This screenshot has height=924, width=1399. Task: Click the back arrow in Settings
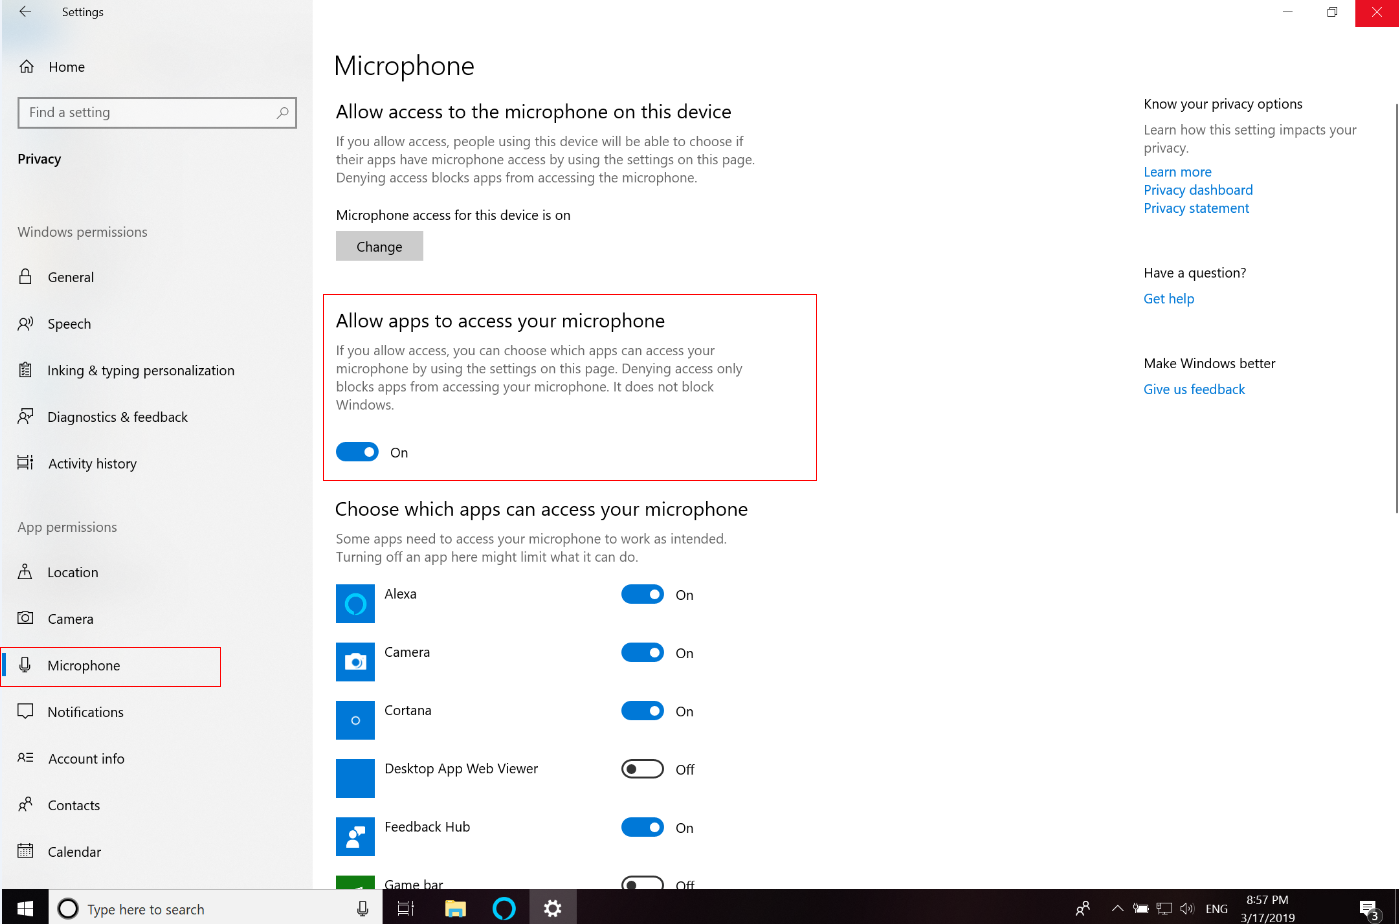tap(25, 12)
